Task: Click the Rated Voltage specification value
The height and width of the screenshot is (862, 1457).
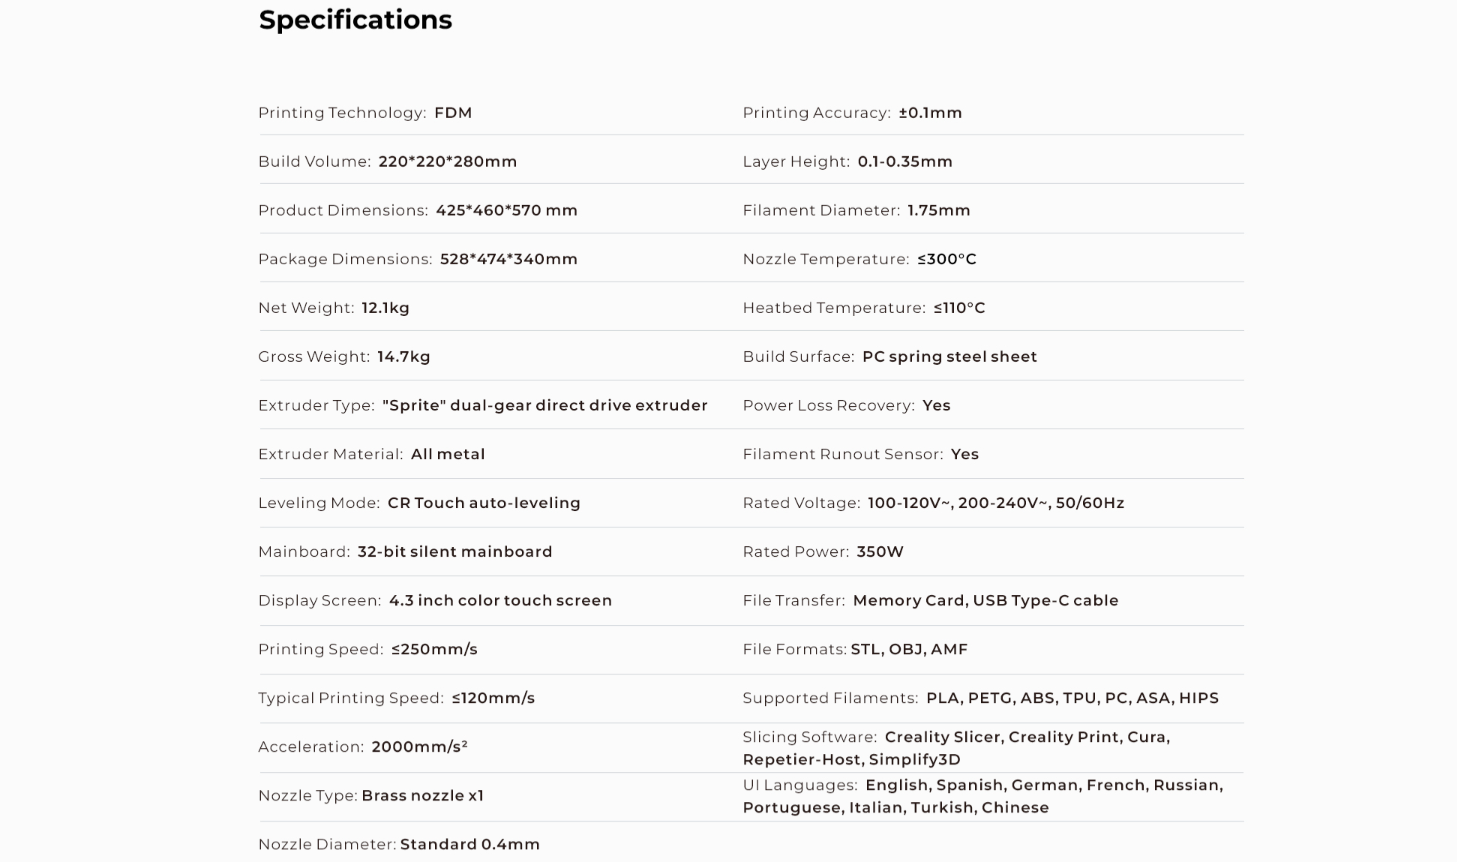Action: click(995, 503)
